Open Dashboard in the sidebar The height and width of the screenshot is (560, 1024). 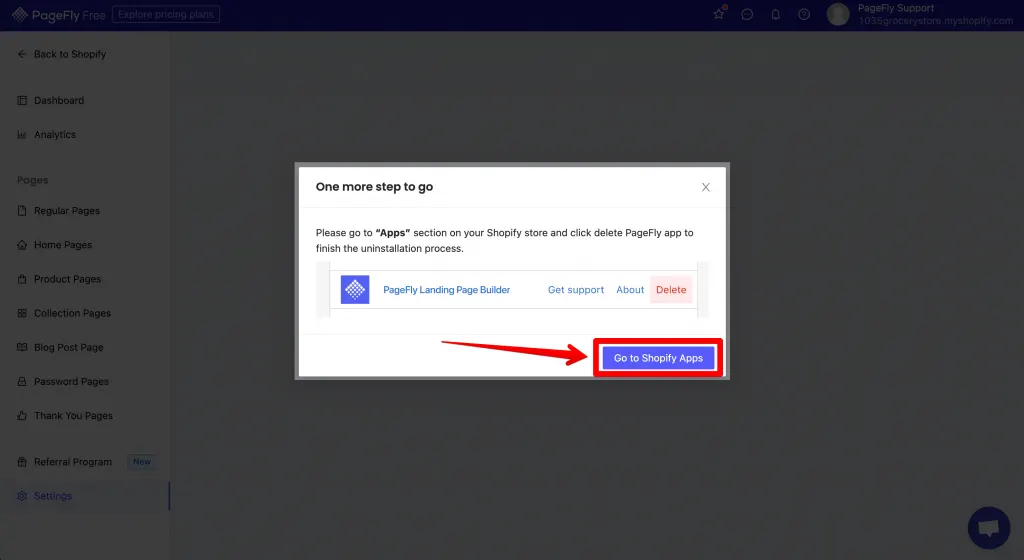[x=59, y=101]
